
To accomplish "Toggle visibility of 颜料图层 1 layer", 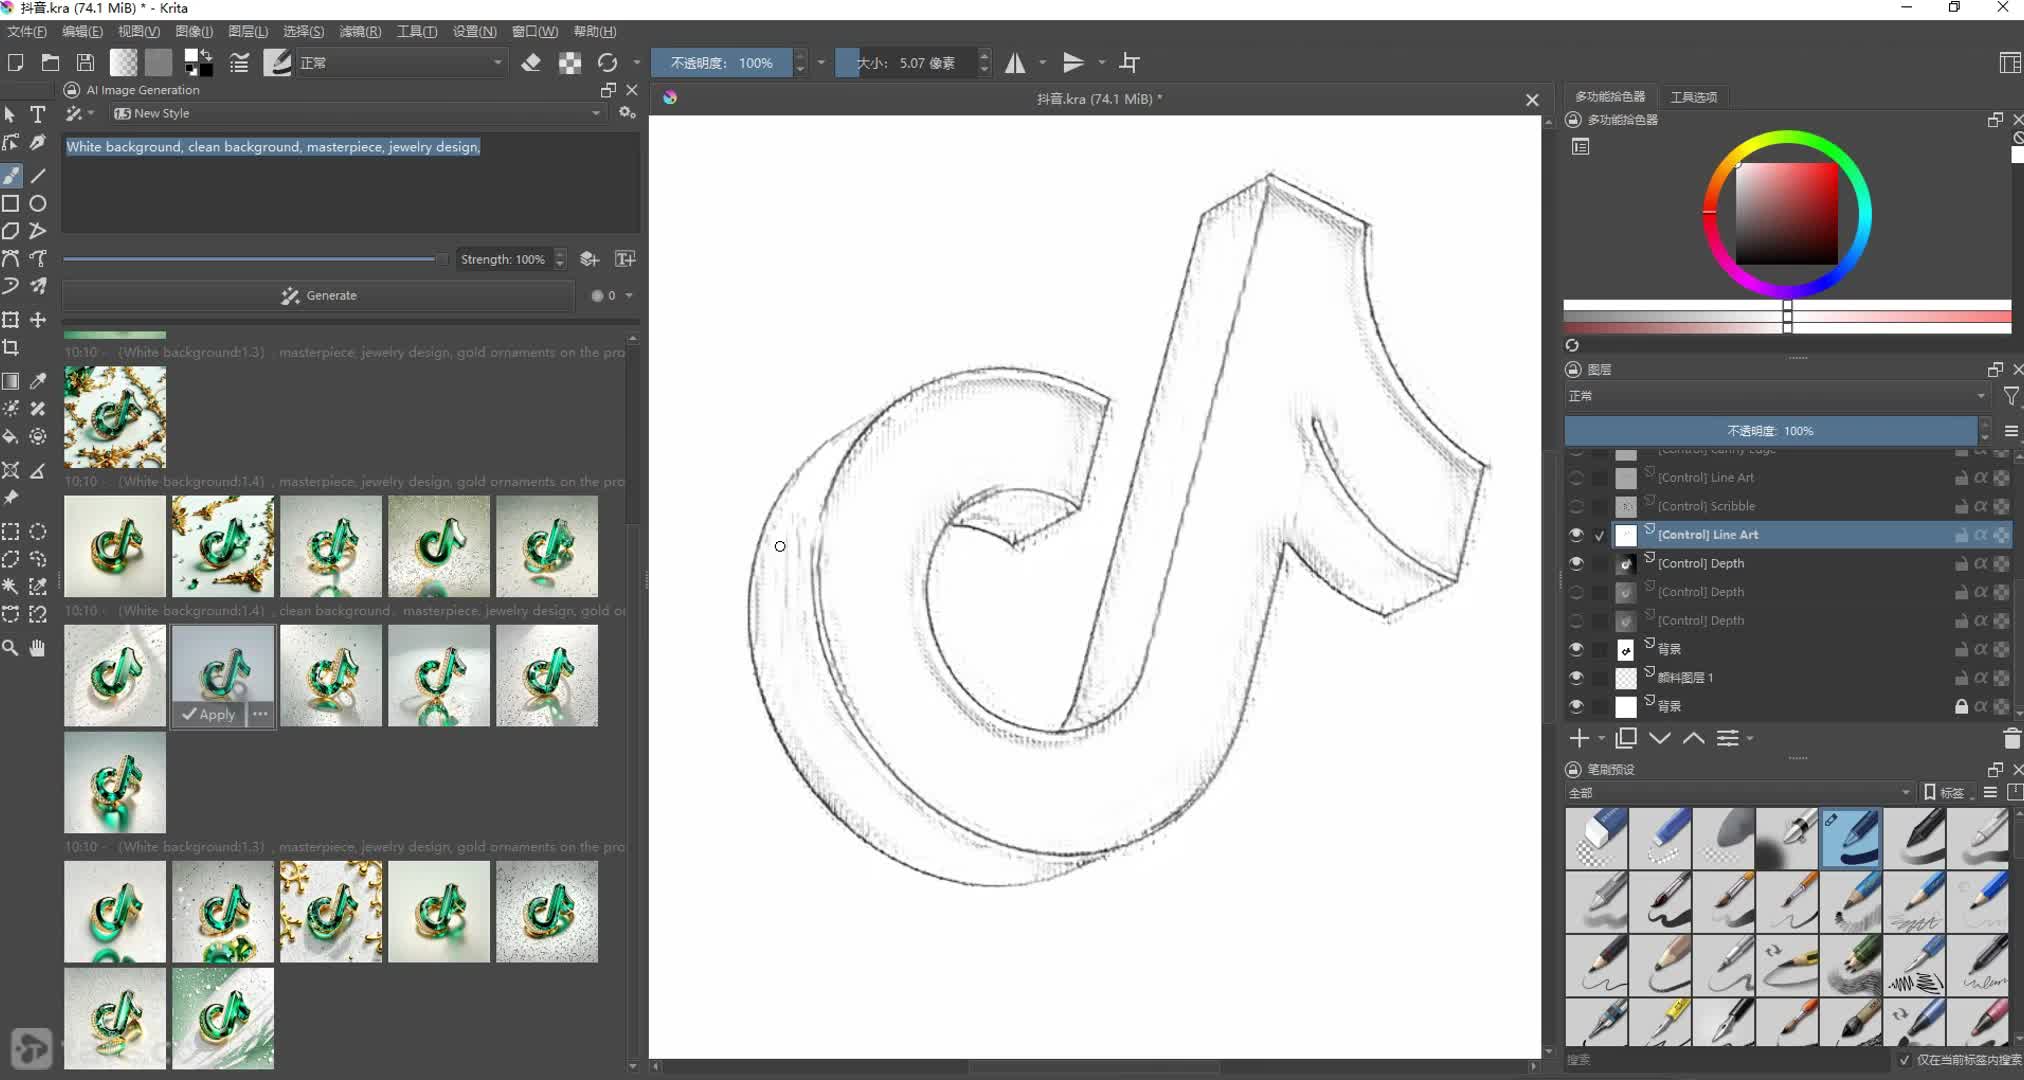I will [1576, 678].
